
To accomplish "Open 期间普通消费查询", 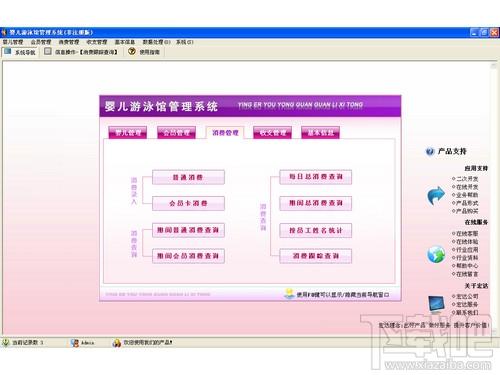I will tap(188, 230).
